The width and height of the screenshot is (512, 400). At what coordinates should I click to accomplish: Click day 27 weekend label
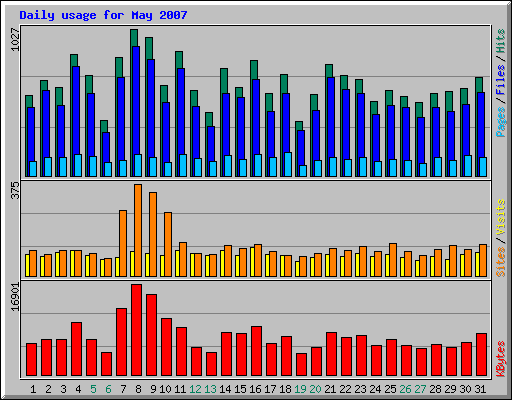pos(420,389)
